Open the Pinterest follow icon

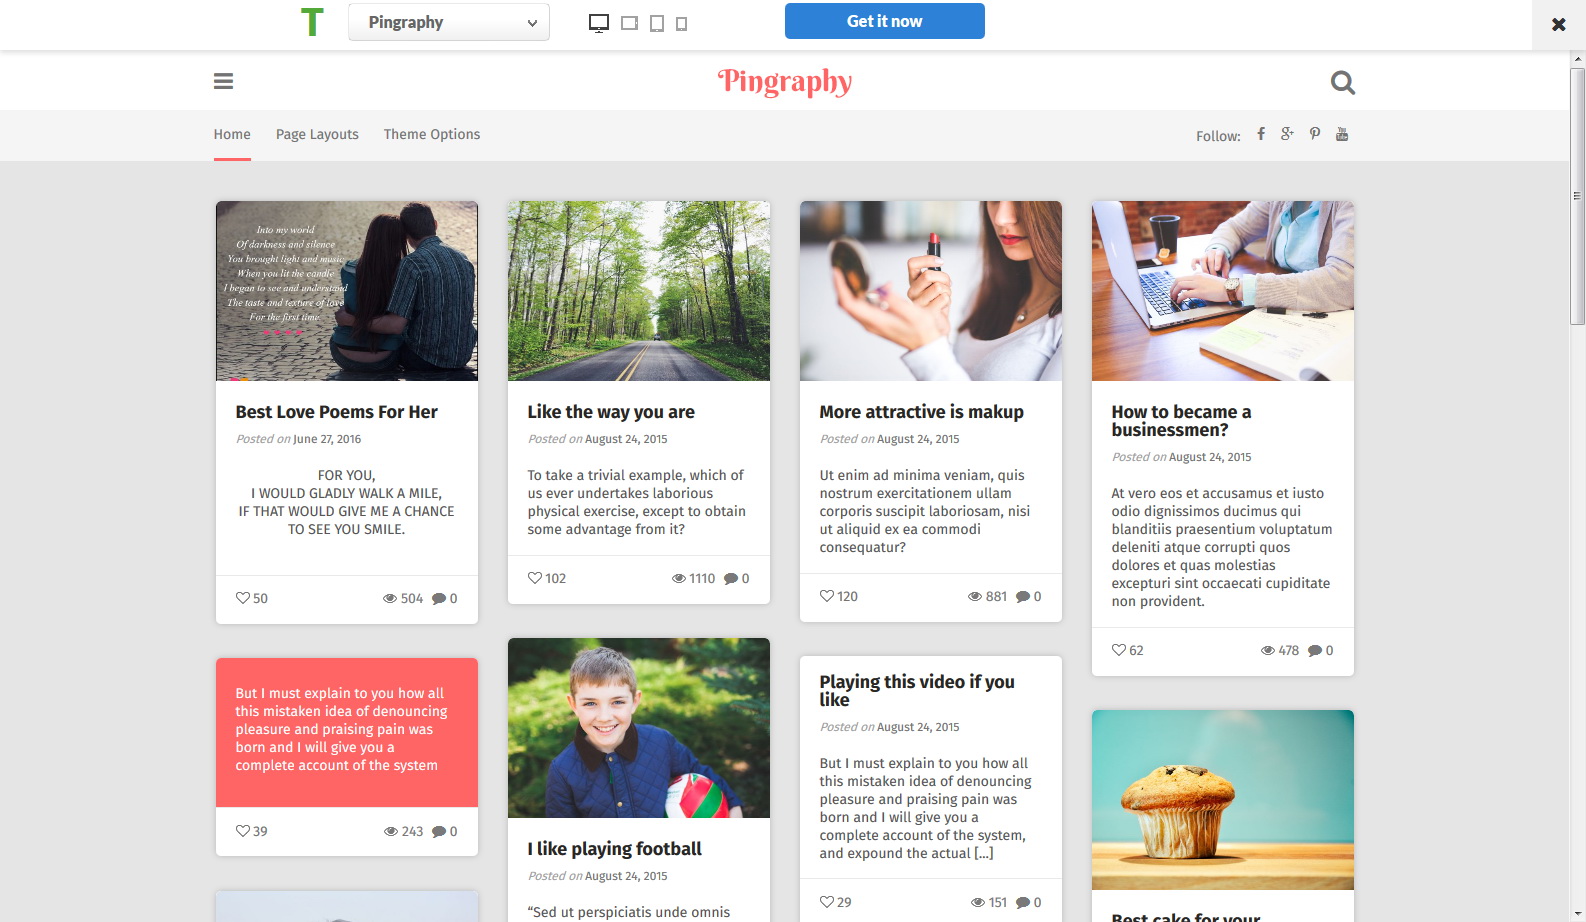tap(1315, 134)
